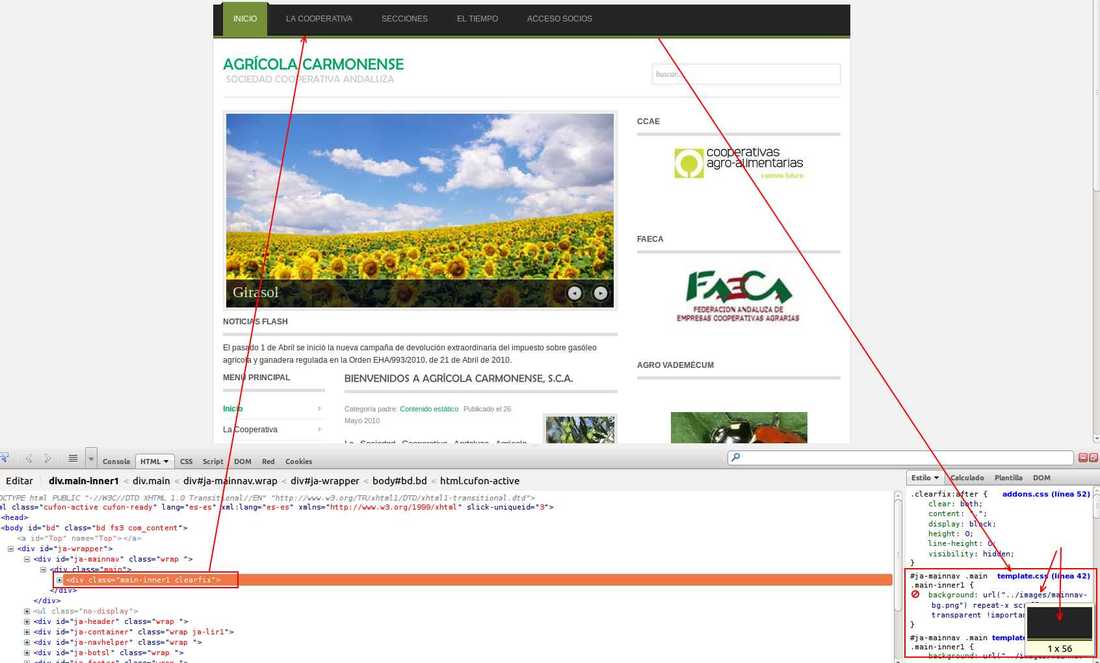Expand the div id ja-navhelper node
1100x663 pixels.
point(27,642)
